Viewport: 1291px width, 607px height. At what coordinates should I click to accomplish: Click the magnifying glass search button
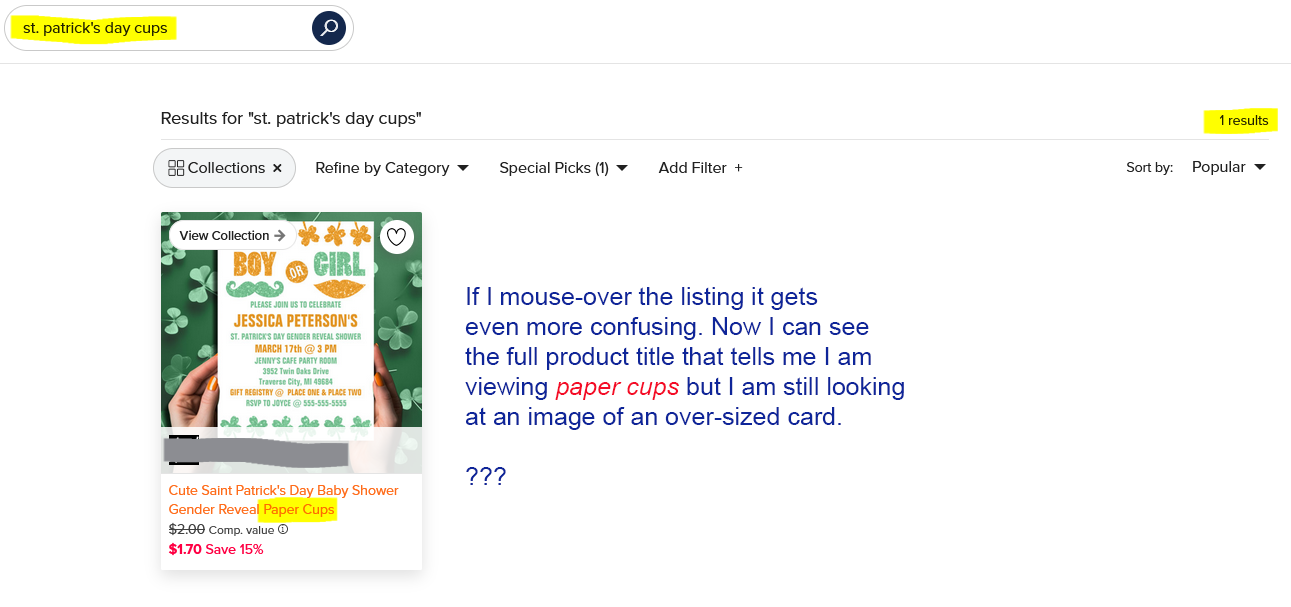328,28
